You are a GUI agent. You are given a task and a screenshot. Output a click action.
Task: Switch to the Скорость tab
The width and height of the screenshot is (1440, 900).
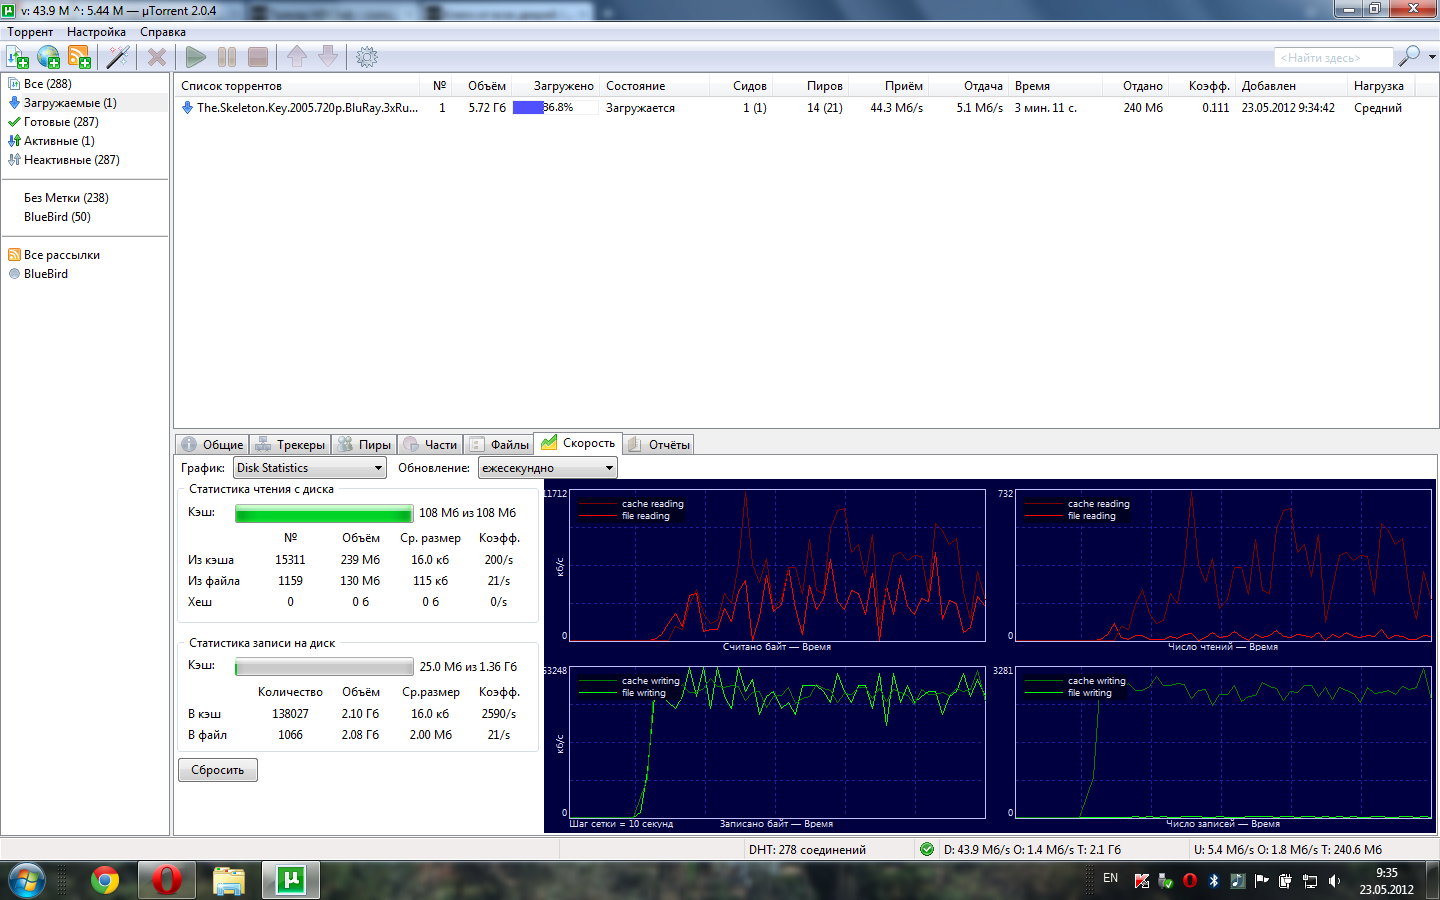(x=578, y=443)
